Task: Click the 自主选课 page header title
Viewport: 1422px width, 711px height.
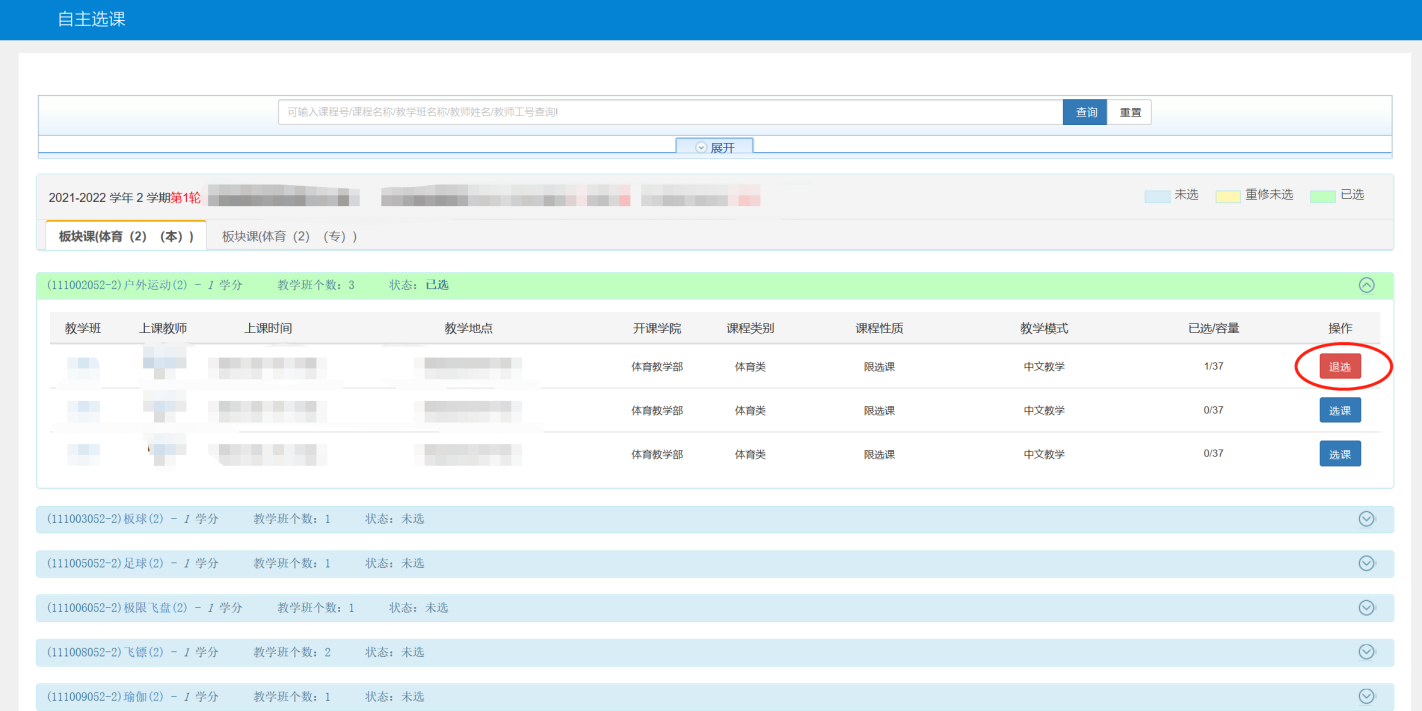Action: click(92, 19)
